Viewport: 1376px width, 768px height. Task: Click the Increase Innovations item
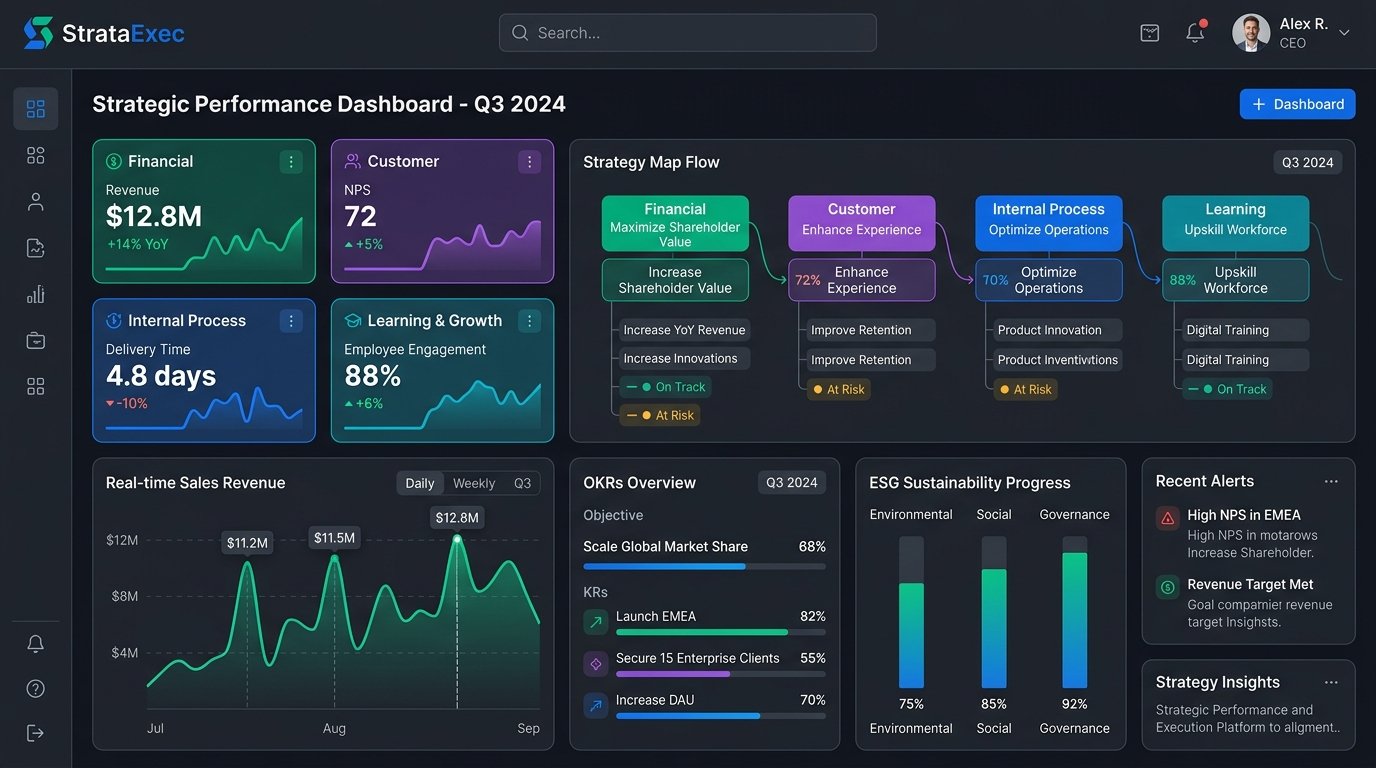coord(684,358)
